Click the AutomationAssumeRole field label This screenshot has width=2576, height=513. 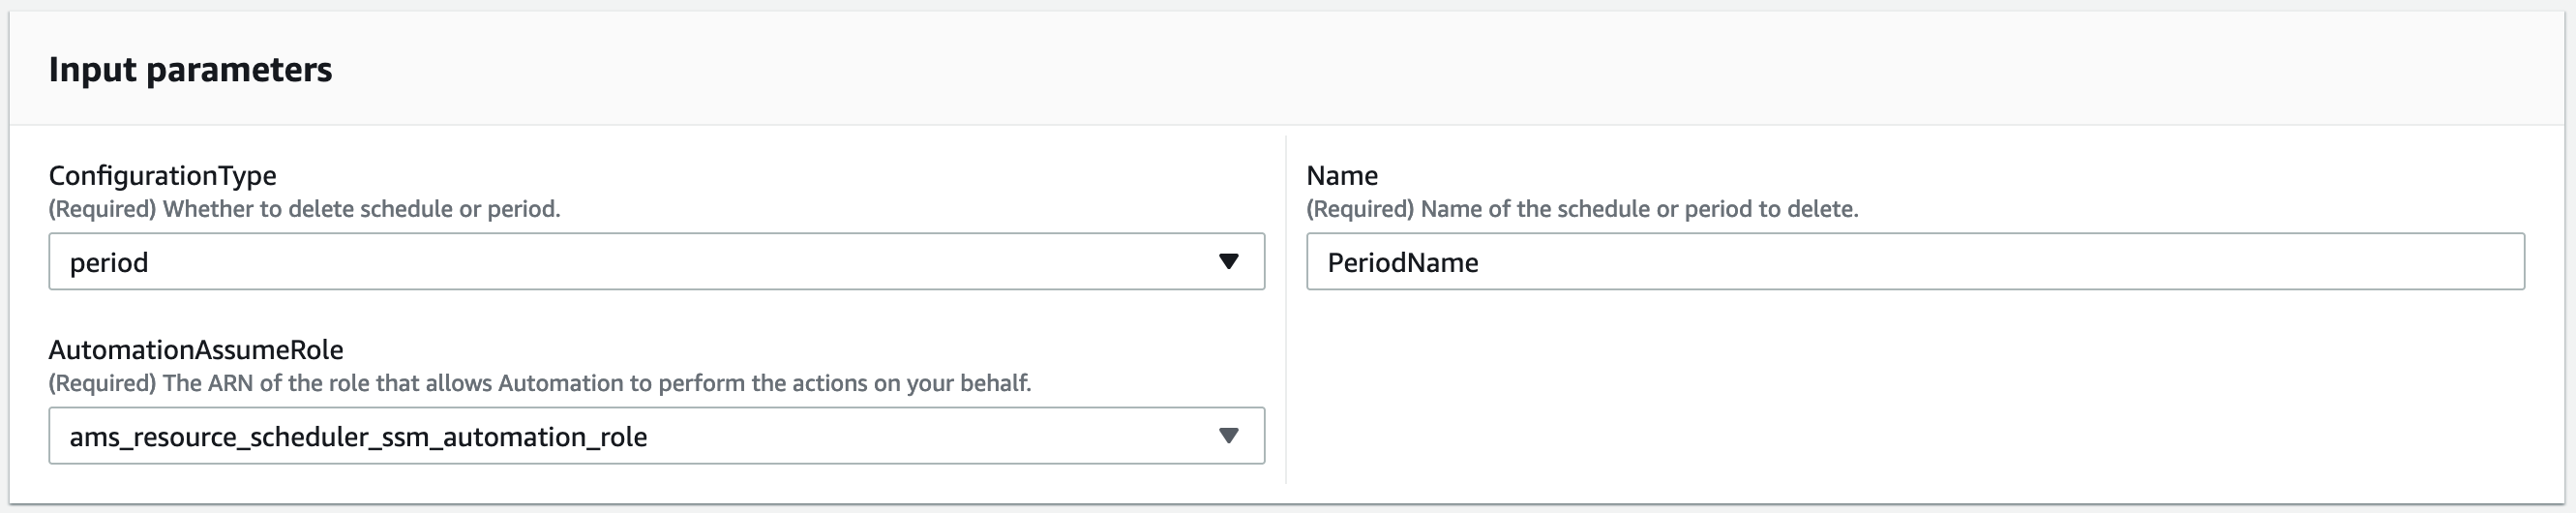(x=196, y=350)
